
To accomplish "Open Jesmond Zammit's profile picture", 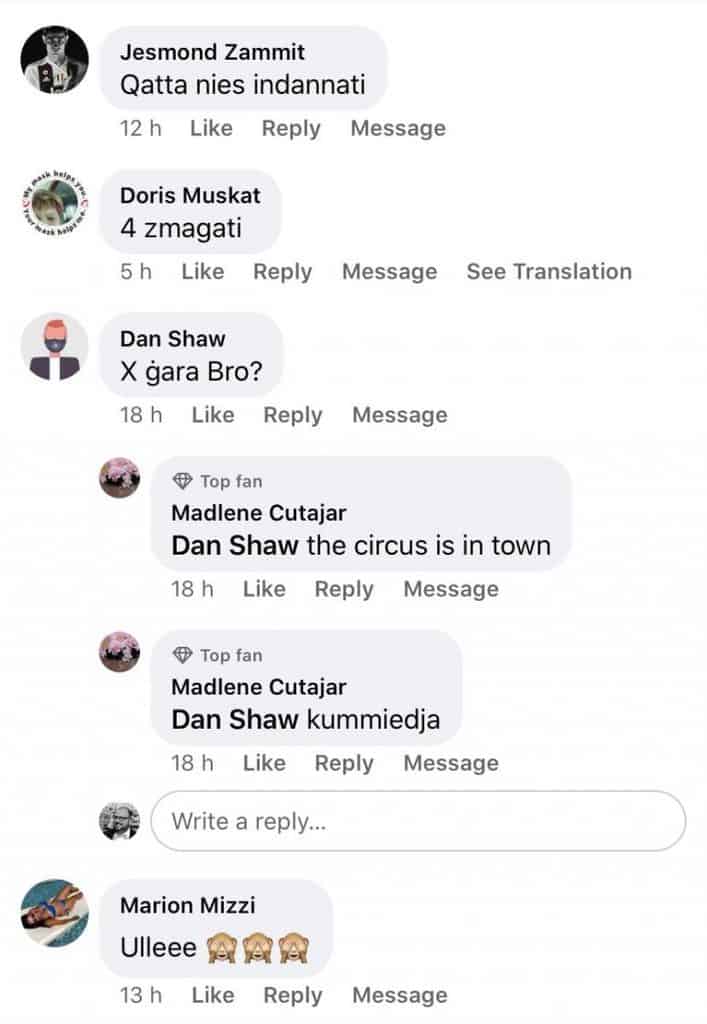I will pyautogui.click(x=55, y=59).
